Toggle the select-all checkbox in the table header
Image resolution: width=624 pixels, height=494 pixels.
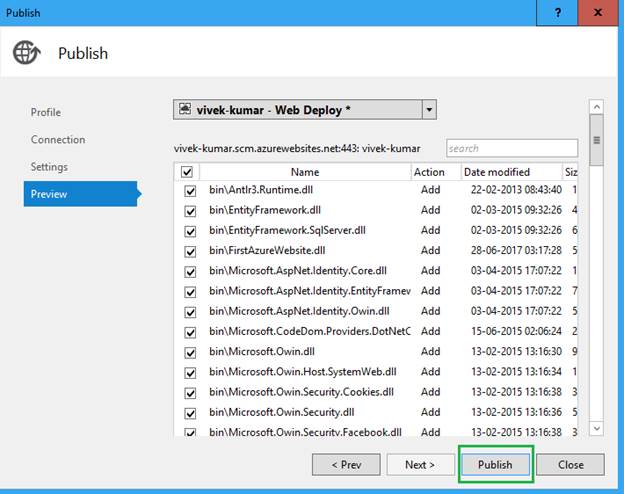[187, 172]
